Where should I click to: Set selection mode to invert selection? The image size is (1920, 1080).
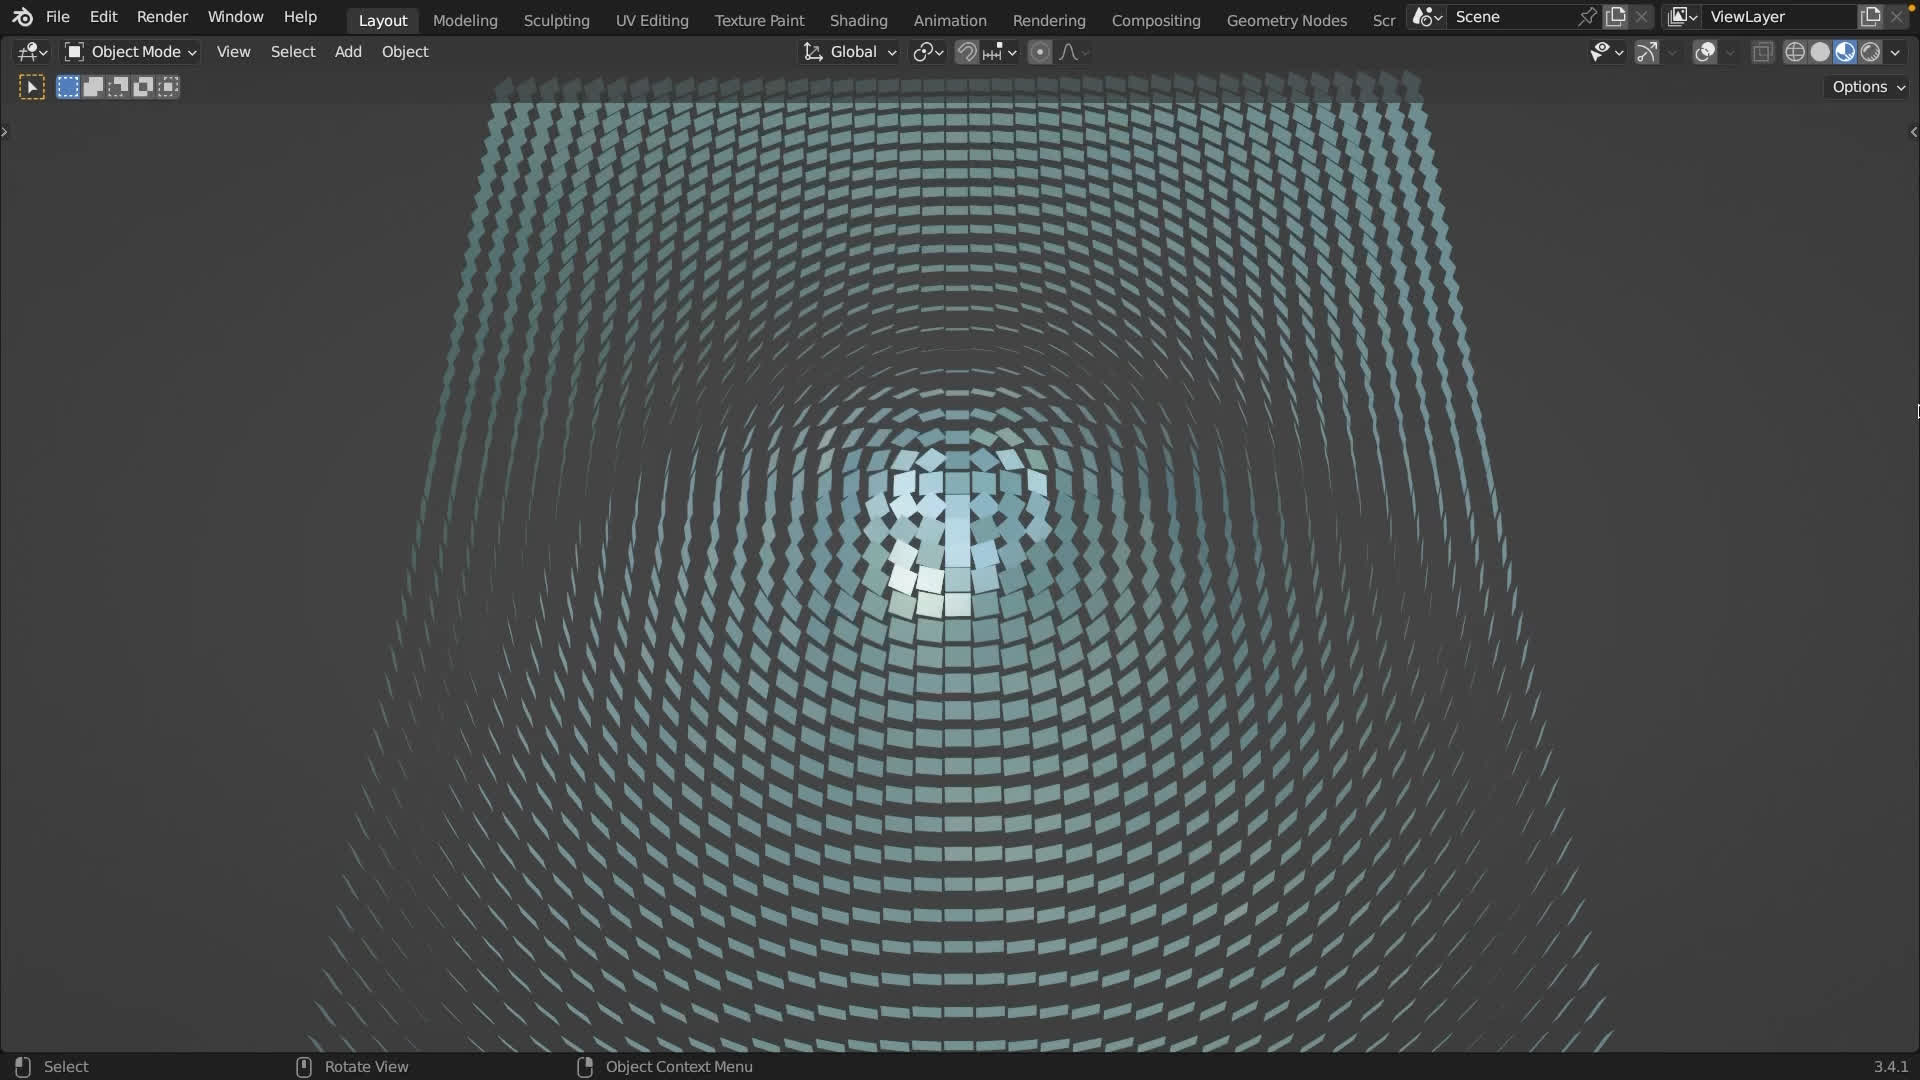[143, 87]
